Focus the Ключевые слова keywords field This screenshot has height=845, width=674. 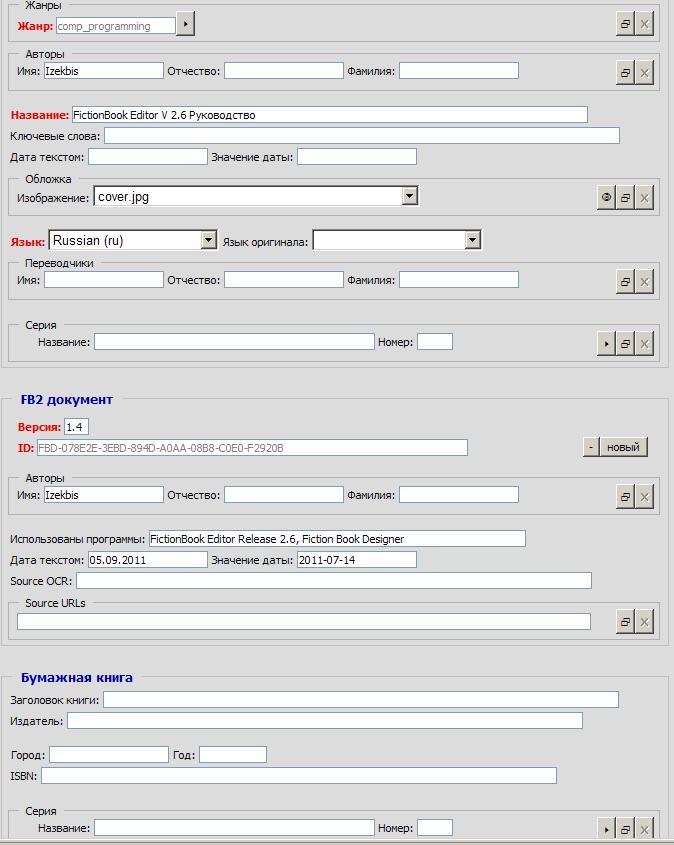pos(361,135)
